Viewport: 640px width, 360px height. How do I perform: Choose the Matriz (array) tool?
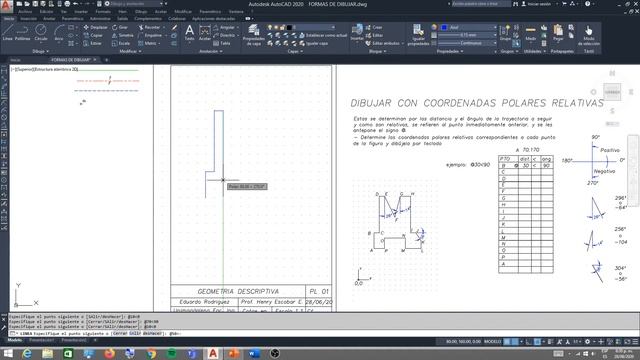tap(148, 43)
